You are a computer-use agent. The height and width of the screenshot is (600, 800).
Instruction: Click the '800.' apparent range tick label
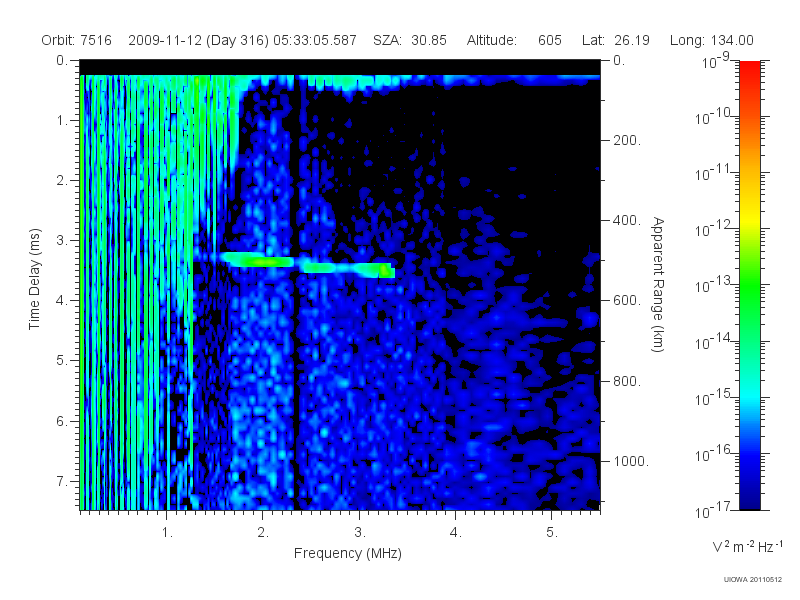tap(627, 381)
